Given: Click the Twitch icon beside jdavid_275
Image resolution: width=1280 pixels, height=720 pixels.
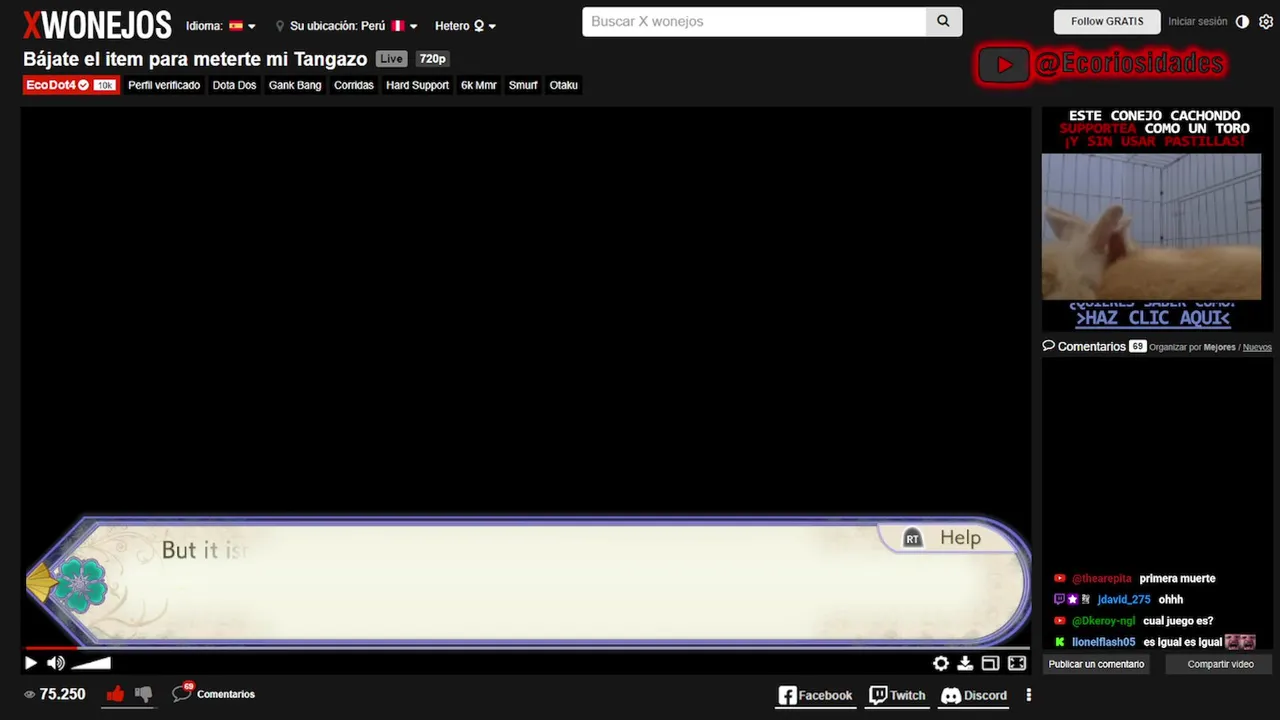Looking at the screenshot, I should [x=1059, y=600].
